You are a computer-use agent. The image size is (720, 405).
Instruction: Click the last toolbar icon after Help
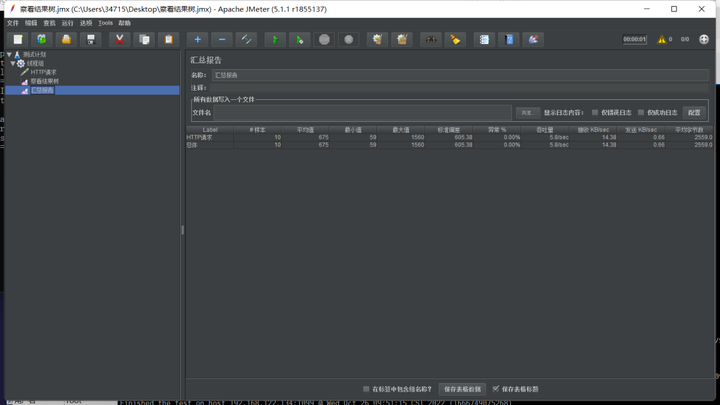(x=533, y=39)
